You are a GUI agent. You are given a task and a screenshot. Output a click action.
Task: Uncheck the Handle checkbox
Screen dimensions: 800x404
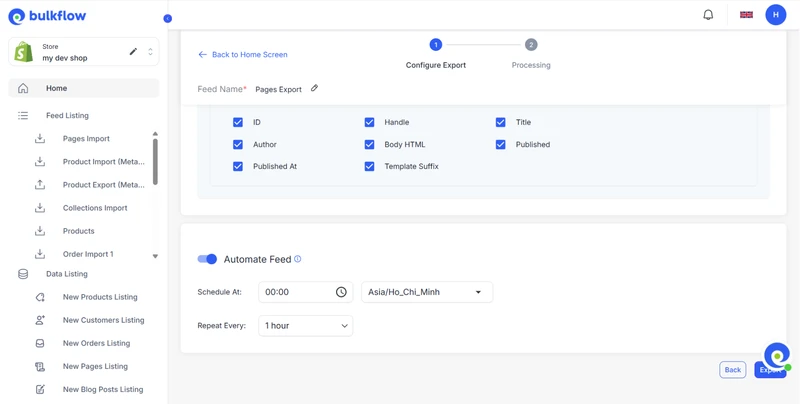369,122
